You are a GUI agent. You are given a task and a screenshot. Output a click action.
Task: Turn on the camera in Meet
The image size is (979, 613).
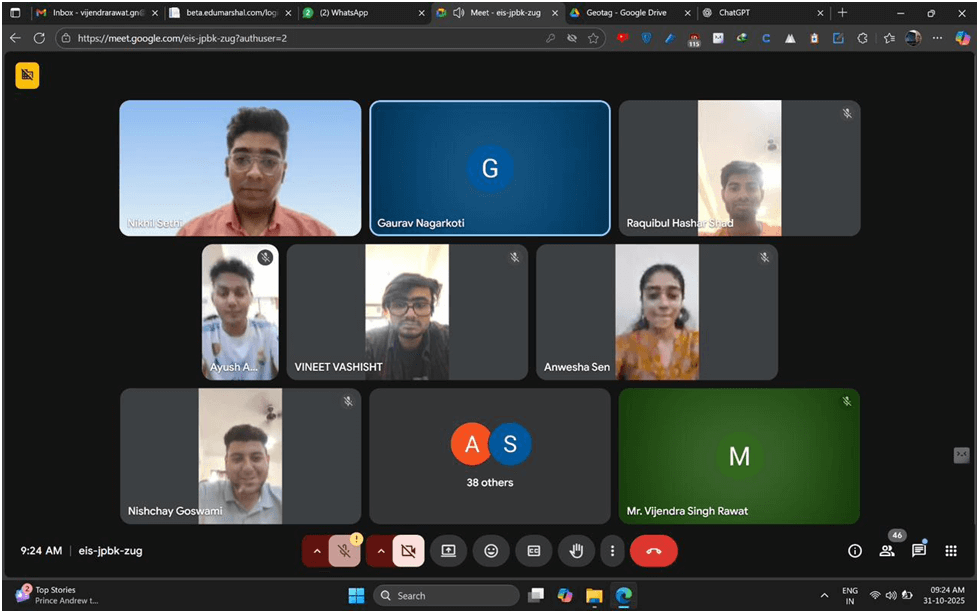[x=408, y=551]
